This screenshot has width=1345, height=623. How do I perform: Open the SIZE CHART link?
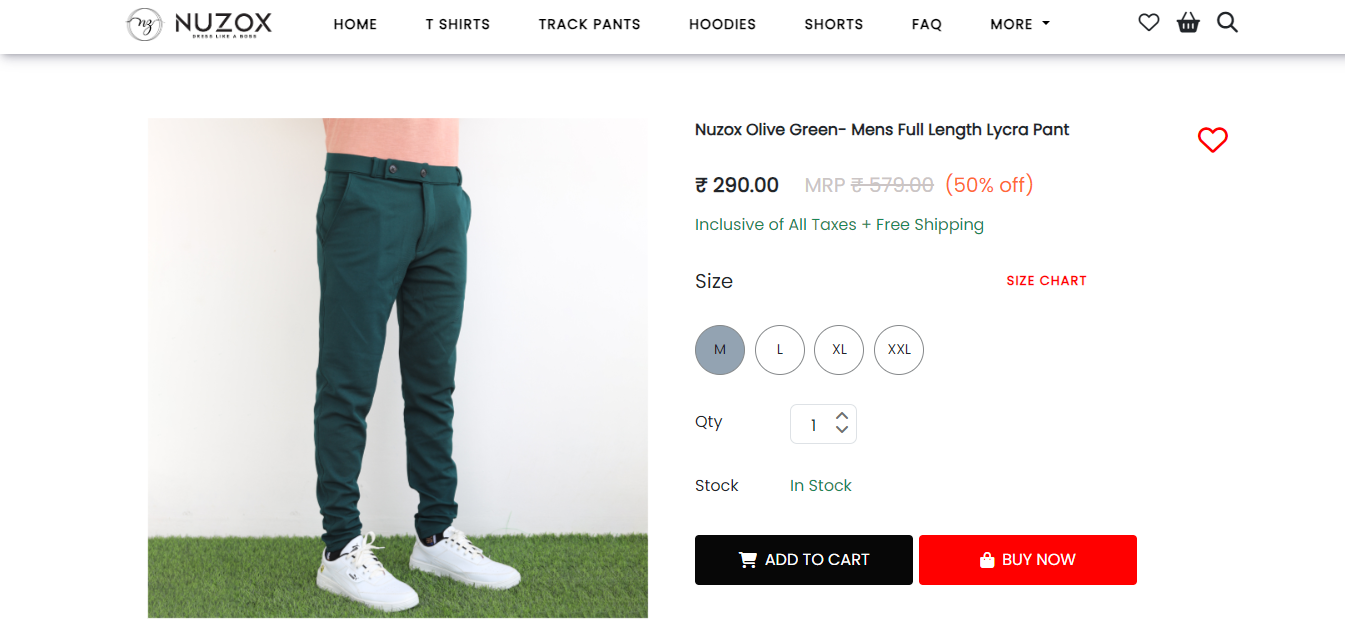(x=1046, y=281)
